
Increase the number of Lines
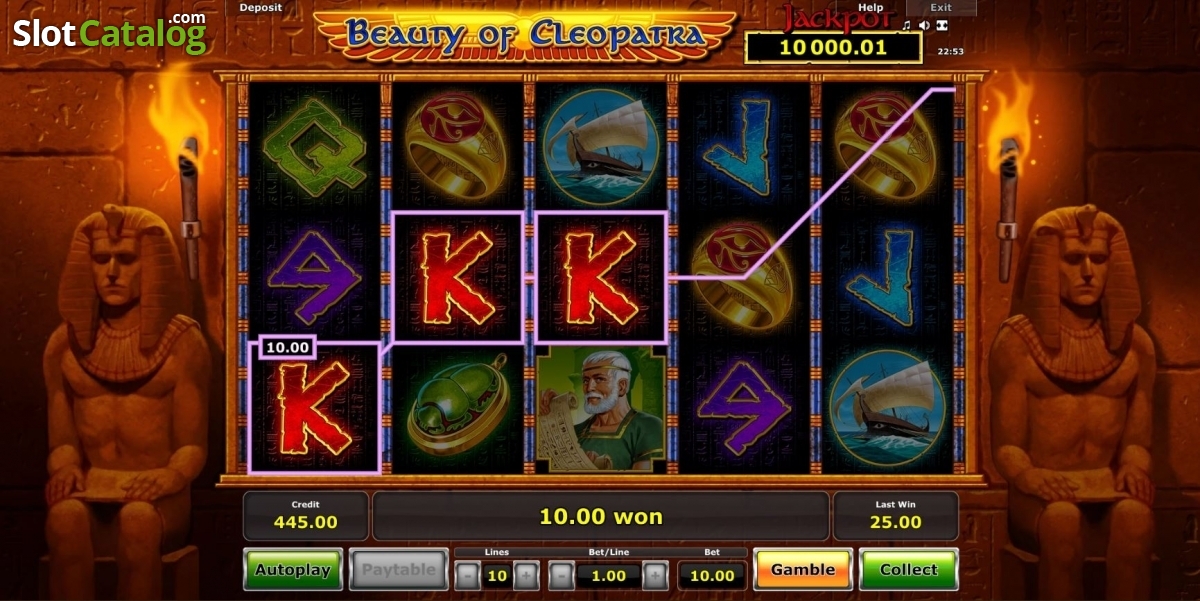527,575
